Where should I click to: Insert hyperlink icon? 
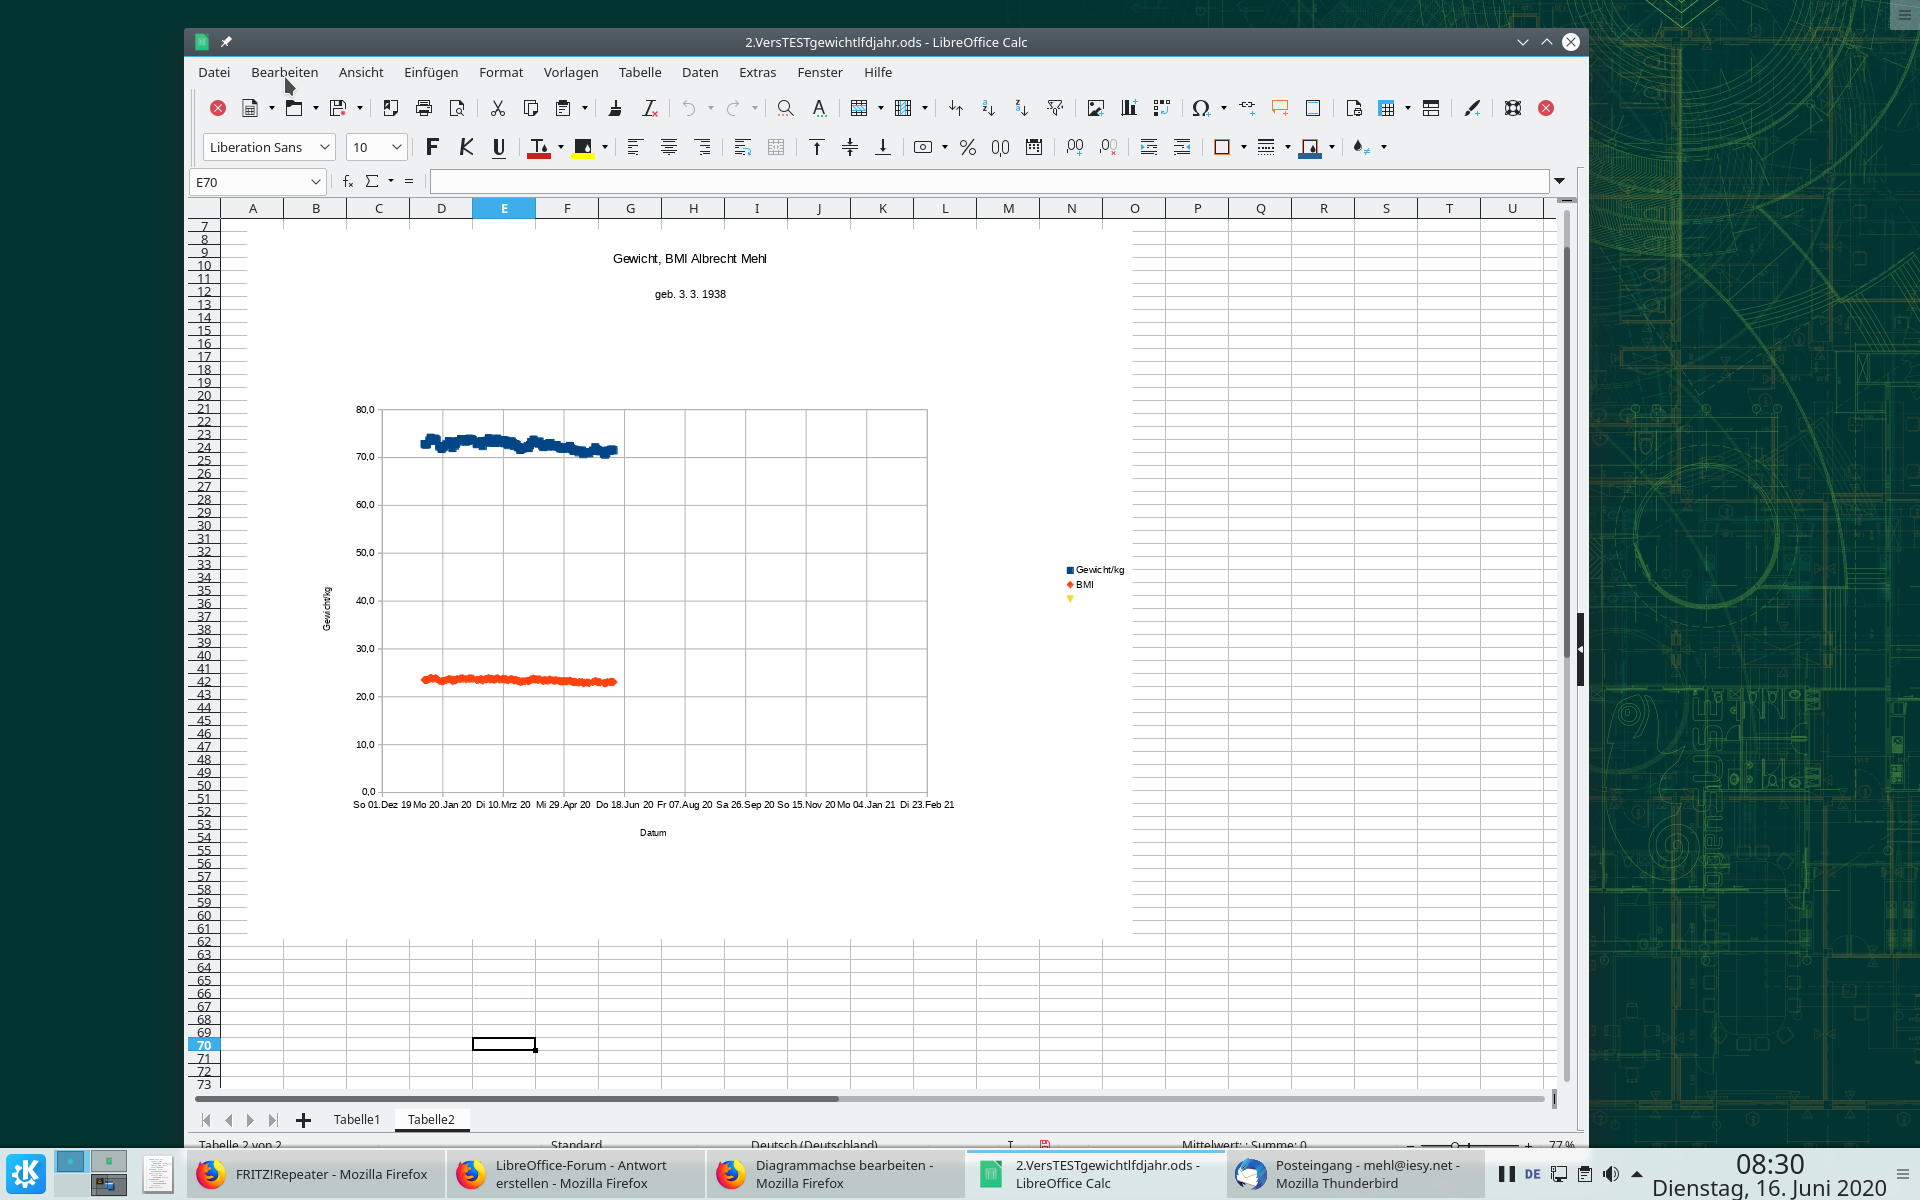click(1247, 108)
